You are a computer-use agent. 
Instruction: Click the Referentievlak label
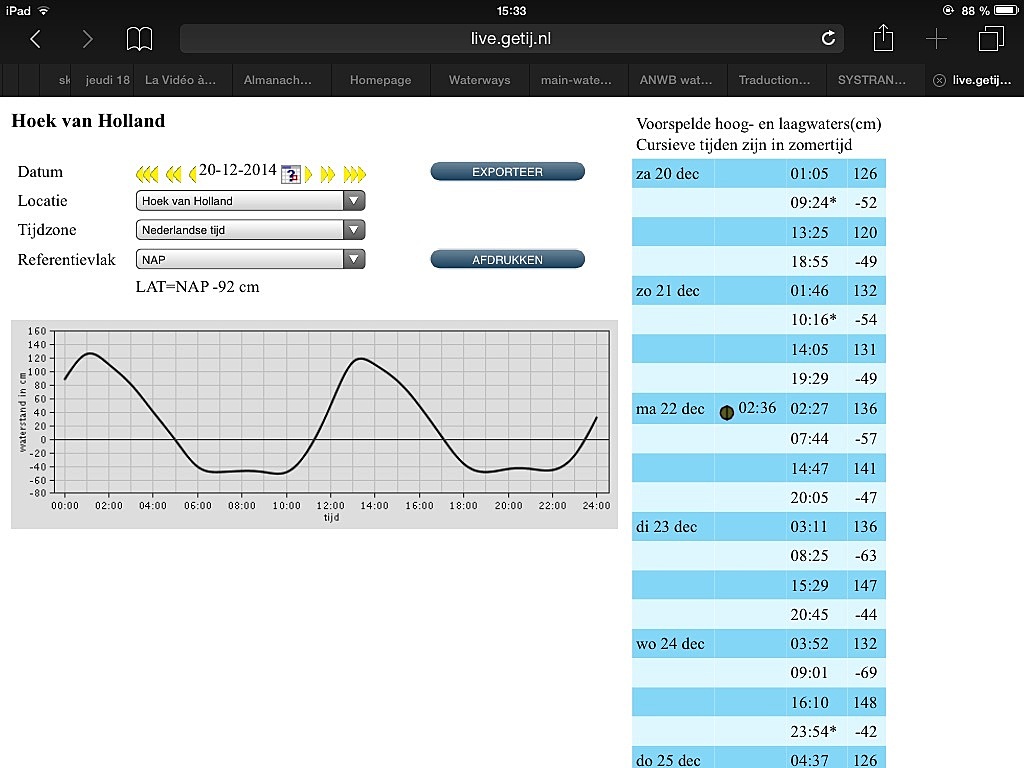coord(67,259)
